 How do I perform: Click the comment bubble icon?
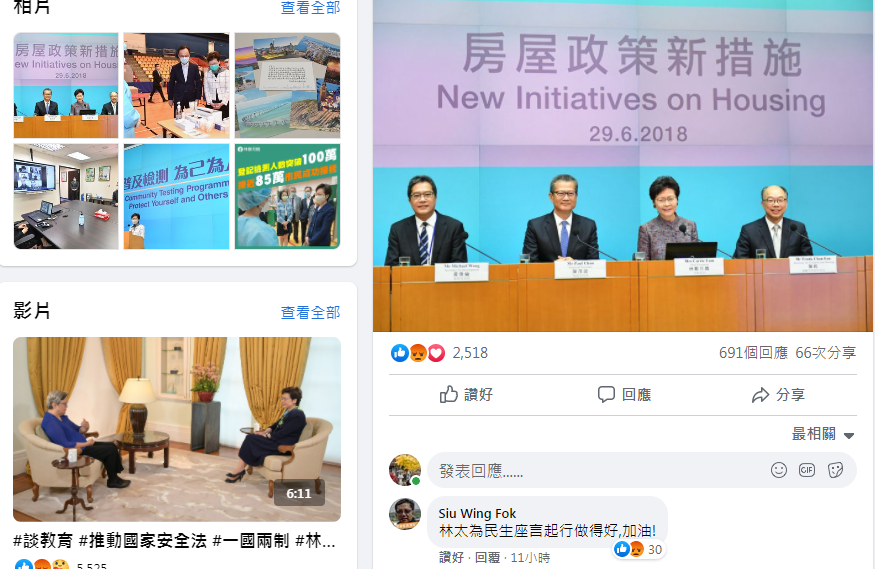coord(606,394)
